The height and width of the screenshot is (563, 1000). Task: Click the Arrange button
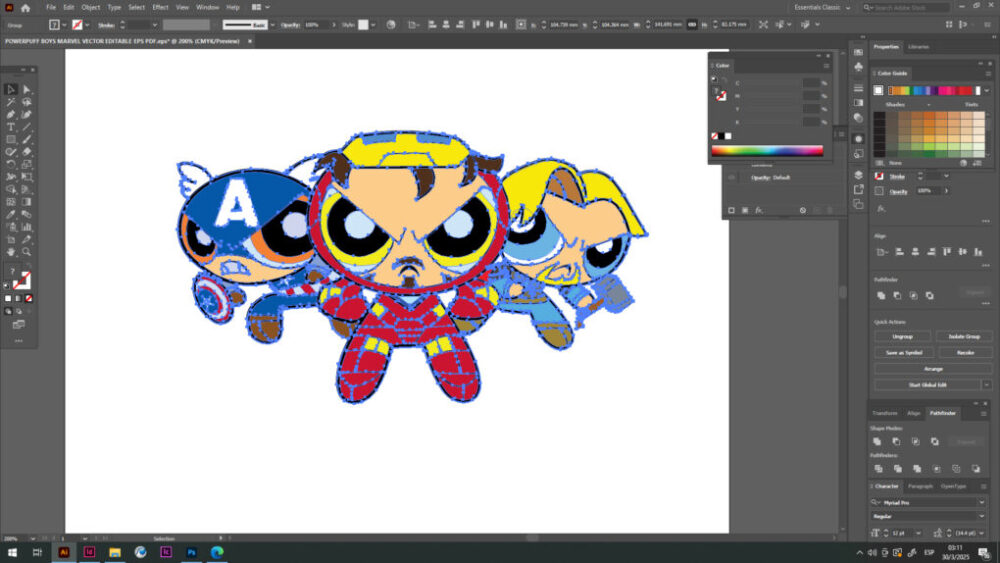[933, 369]
